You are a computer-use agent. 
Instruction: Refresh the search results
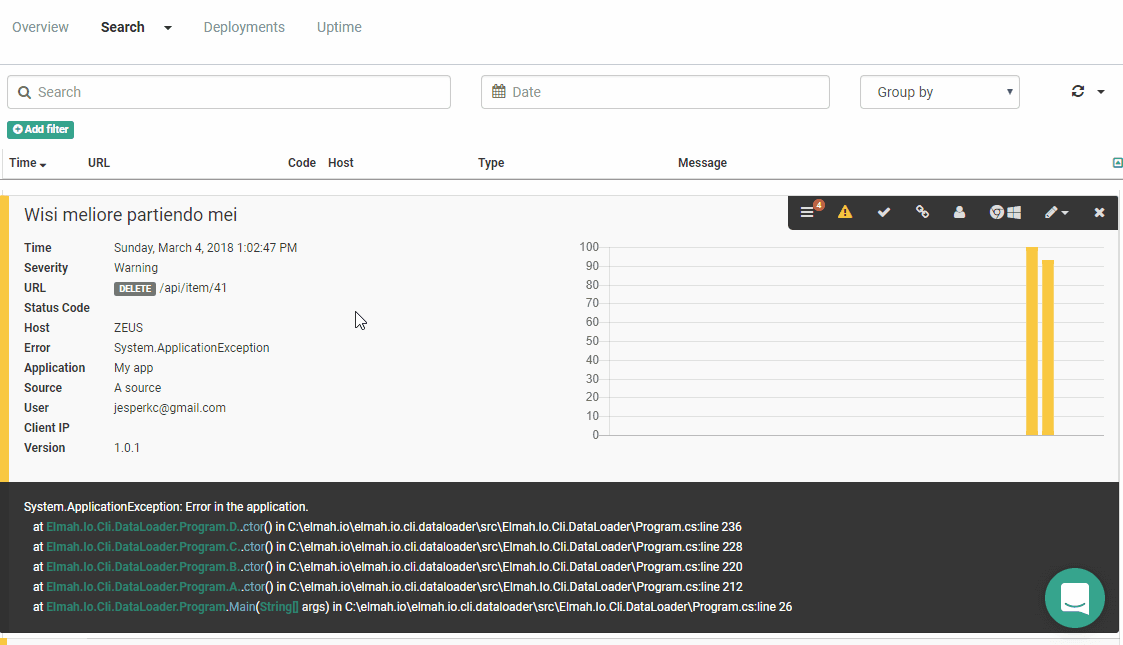coord(1077,90)
